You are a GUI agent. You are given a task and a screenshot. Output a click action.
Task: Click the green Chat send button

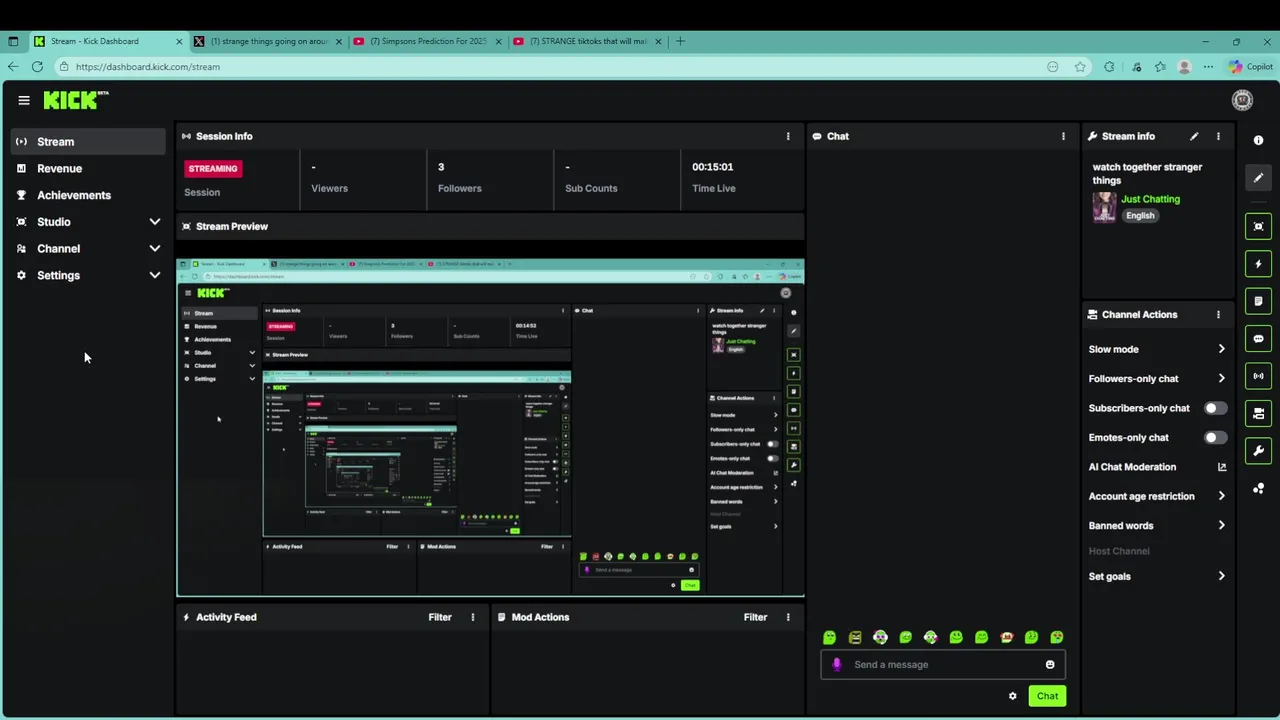click(1047, 696)
